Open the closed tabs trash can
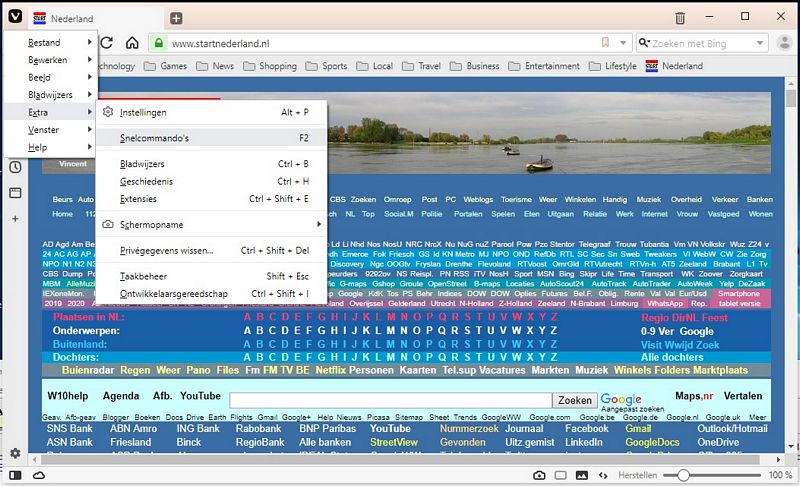The width and height of the screenshot is (800, 486). click(x=680, y=18)
